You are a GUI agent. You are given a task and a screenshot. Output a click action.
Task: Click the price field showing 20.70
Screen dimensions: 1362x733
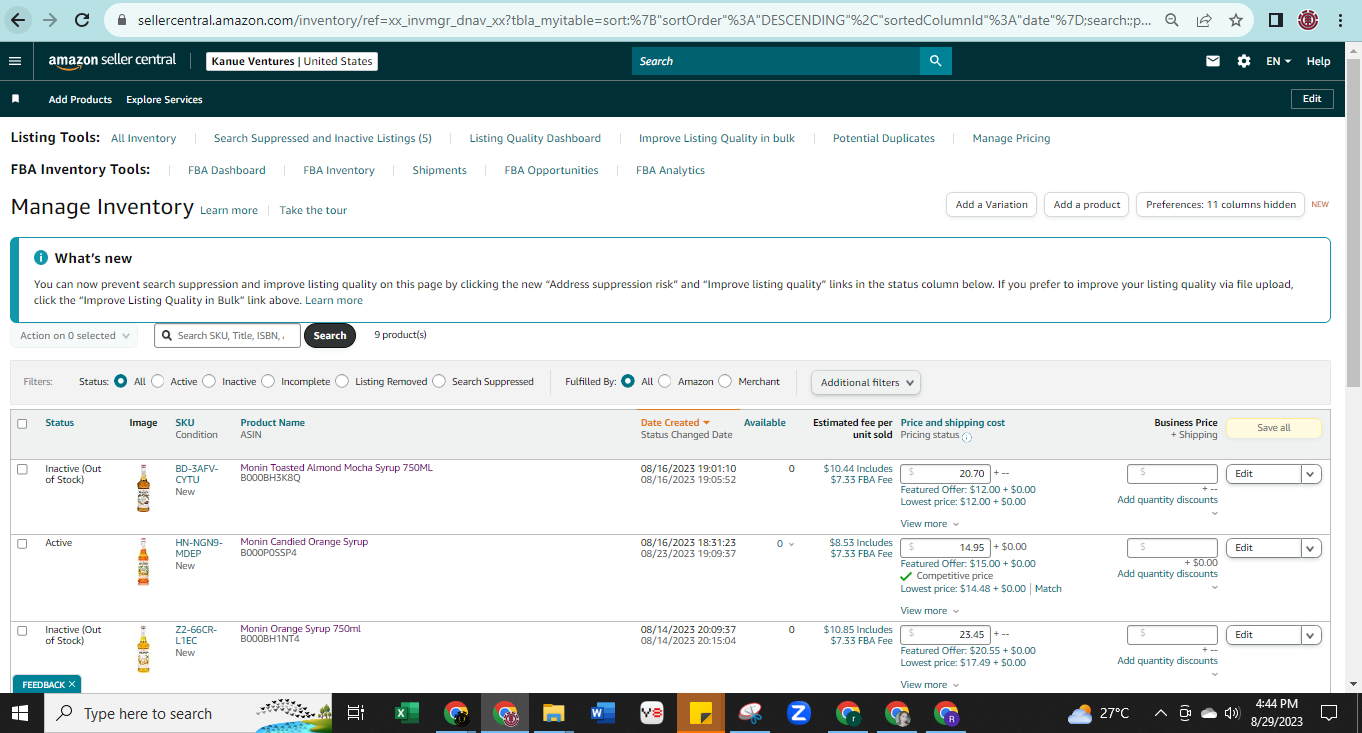click(x=946, y=474)
